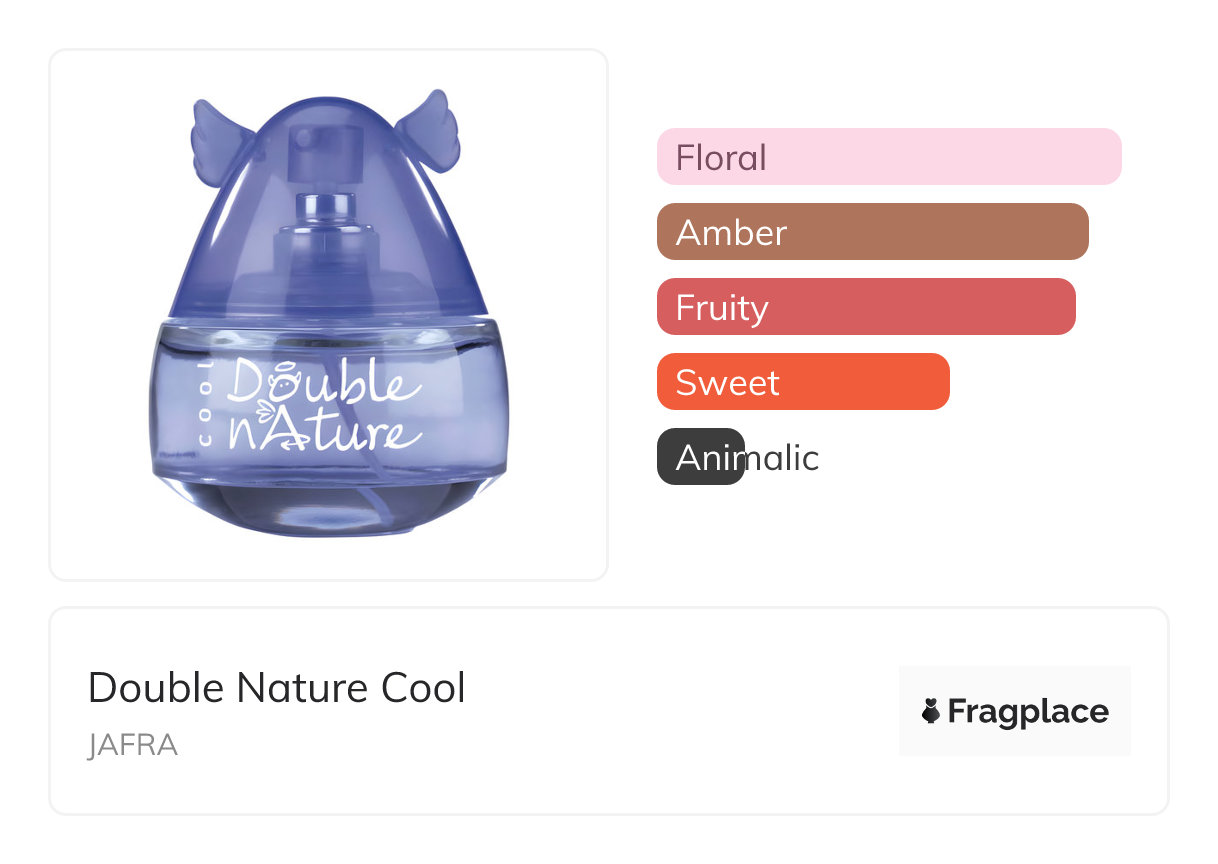This screenshot has width=1218, height=864.
Task: Click the spray nozzle inside the cap
Action: [317, 152]
